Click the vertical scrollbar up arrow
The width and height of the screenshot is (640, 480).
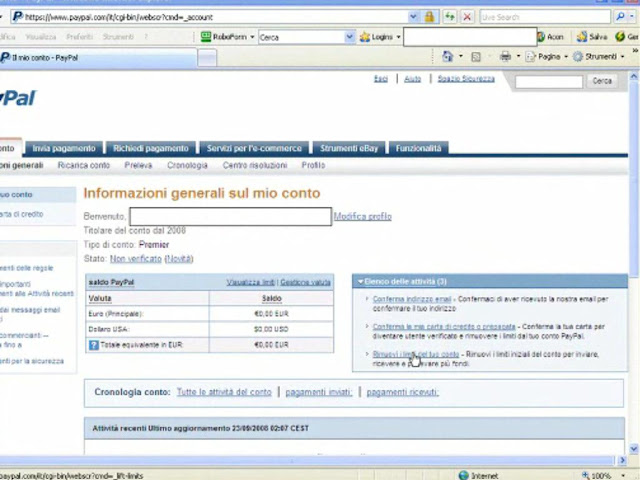pyautogui.click(x=633, y=76)
